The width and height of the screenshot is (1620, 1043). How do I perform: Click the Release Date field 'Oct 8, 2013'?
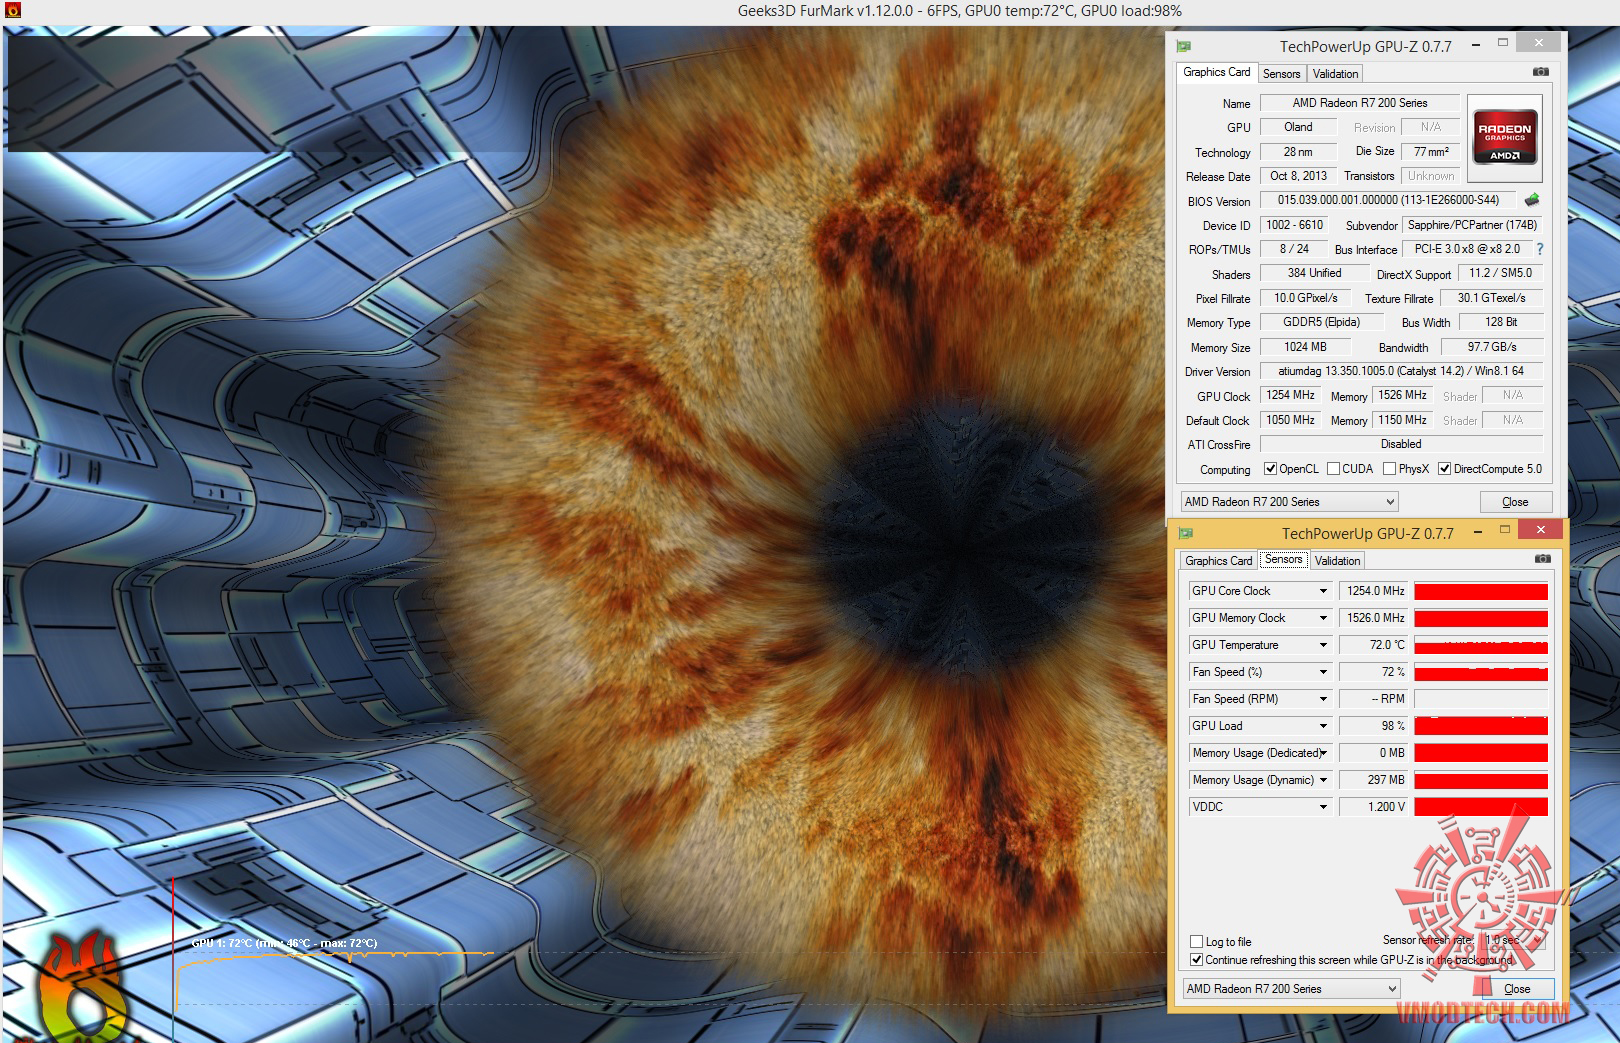click(x=1298, y=176)
